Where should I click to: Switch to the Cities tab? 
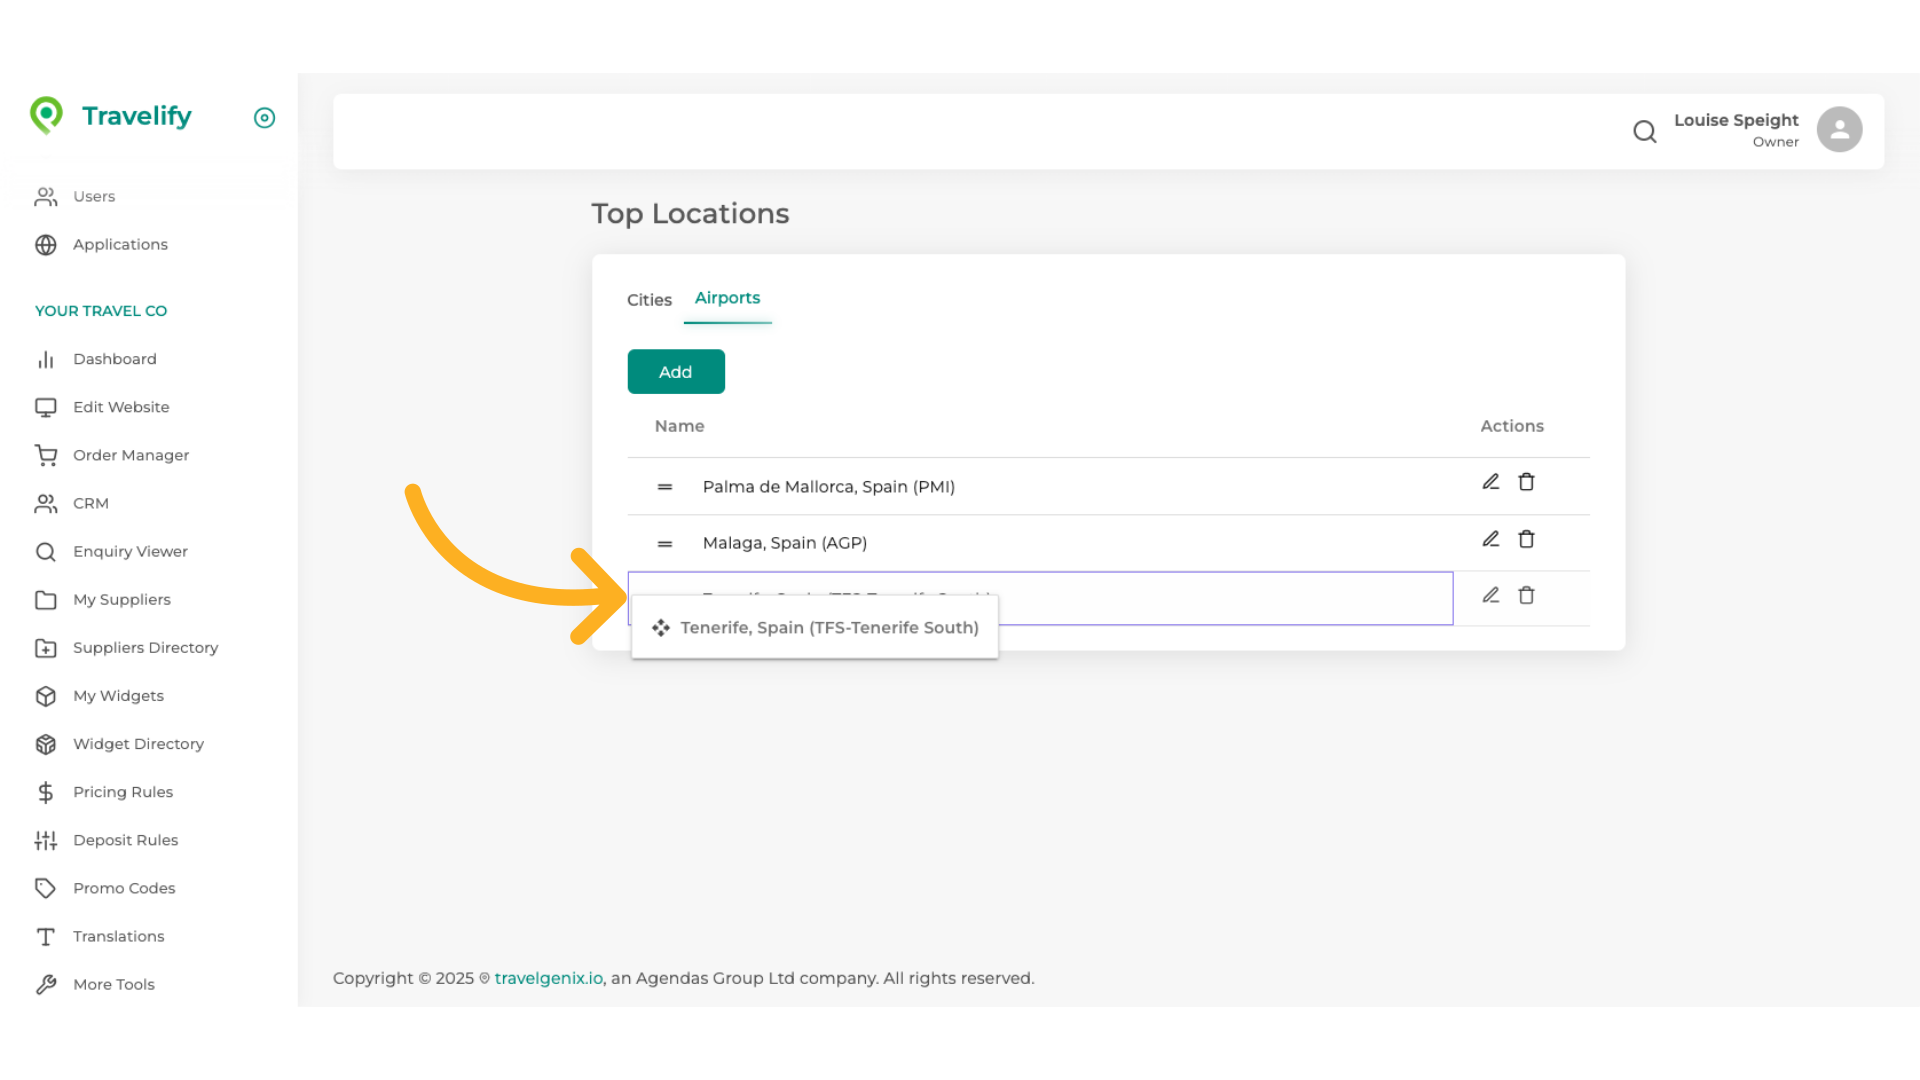click(x=649, y=299)
